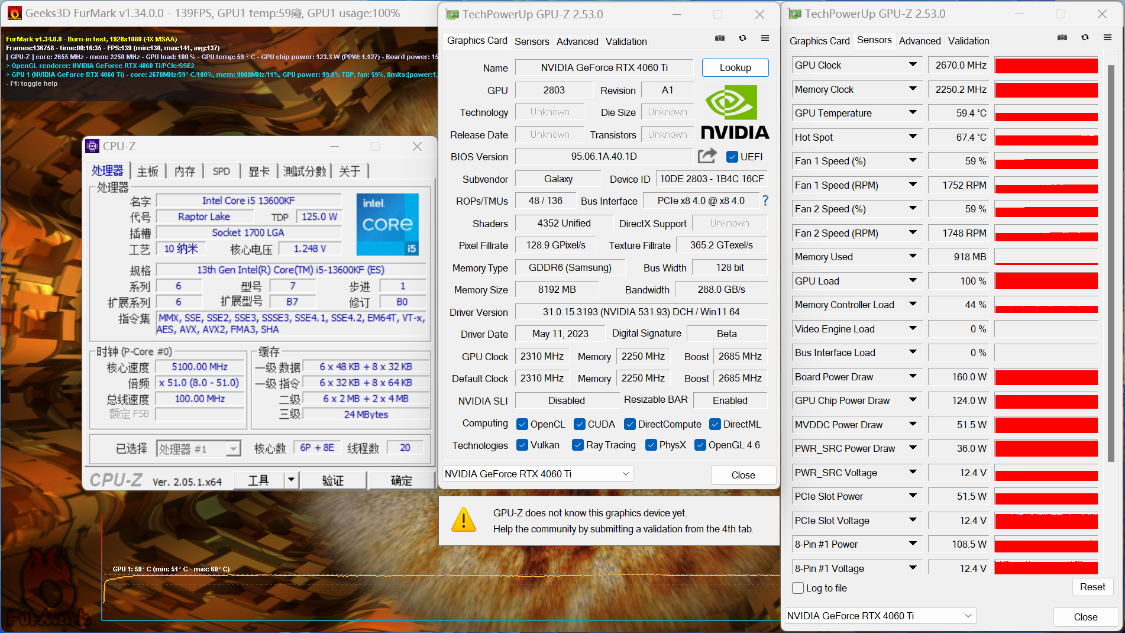
Task: Switch to Validation tab in left GPU-Z window
Action: tap(626, 42)
